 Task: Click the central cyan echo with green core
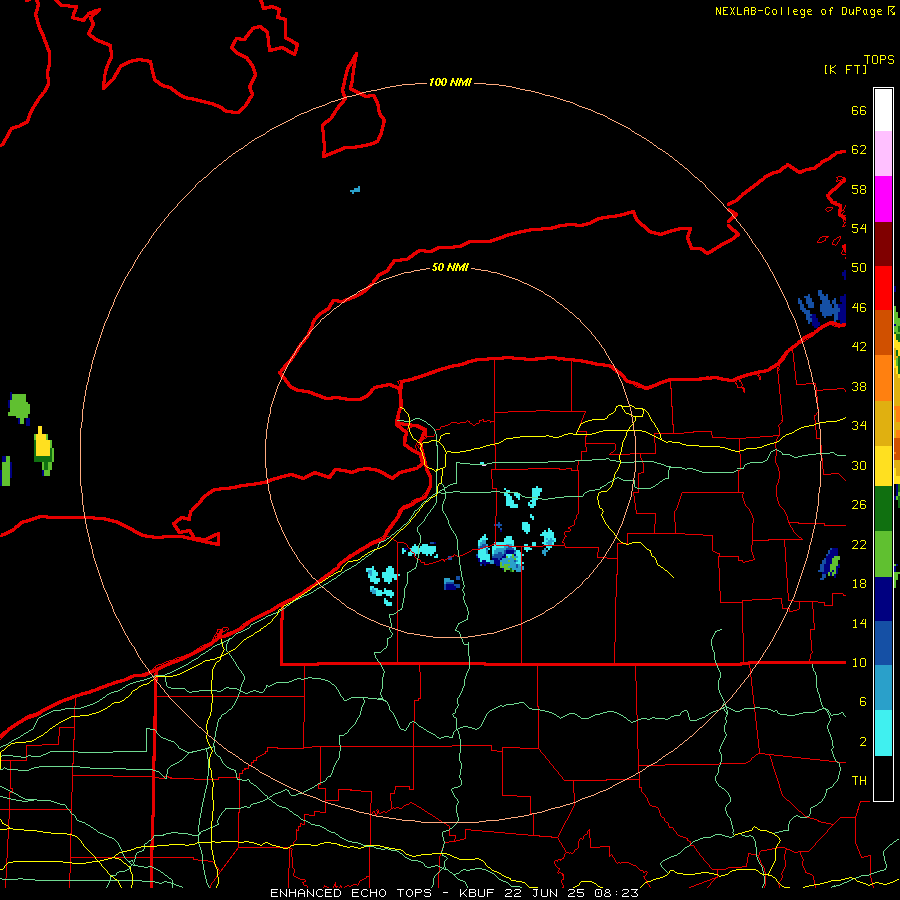(x=501, y=554)
